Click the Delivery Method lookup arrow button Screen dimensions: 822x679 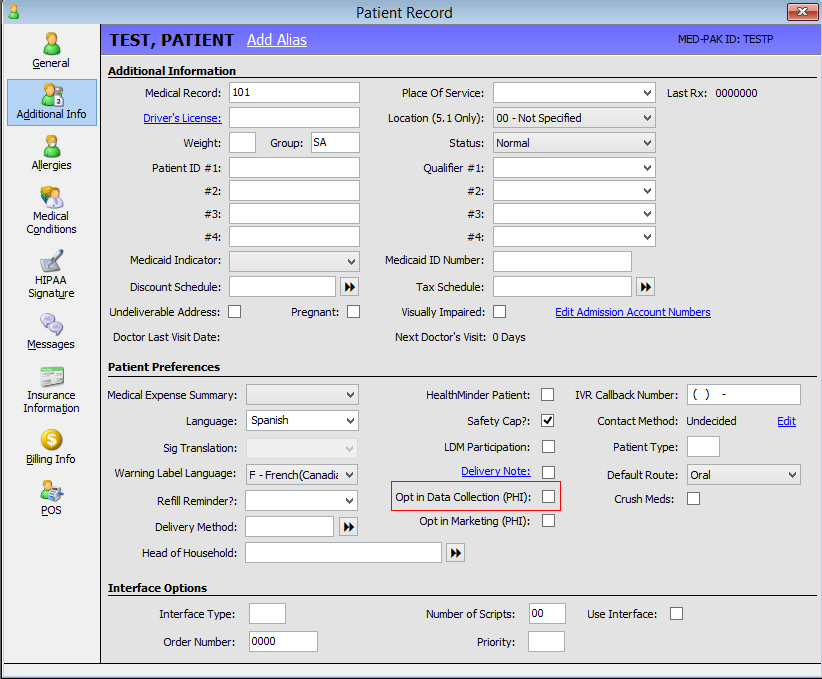(x=349, y=527)
